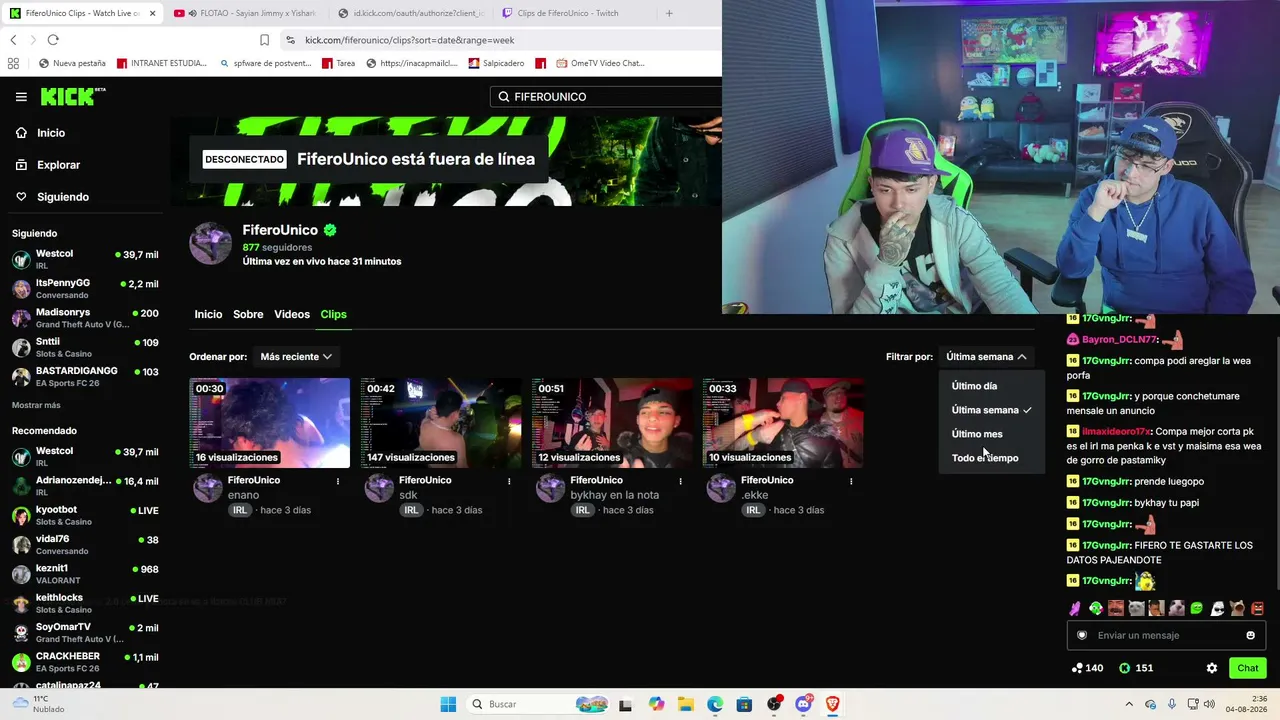Open site settings icon beside the URL
This screenshot has height=720, width=1280.
290,40
